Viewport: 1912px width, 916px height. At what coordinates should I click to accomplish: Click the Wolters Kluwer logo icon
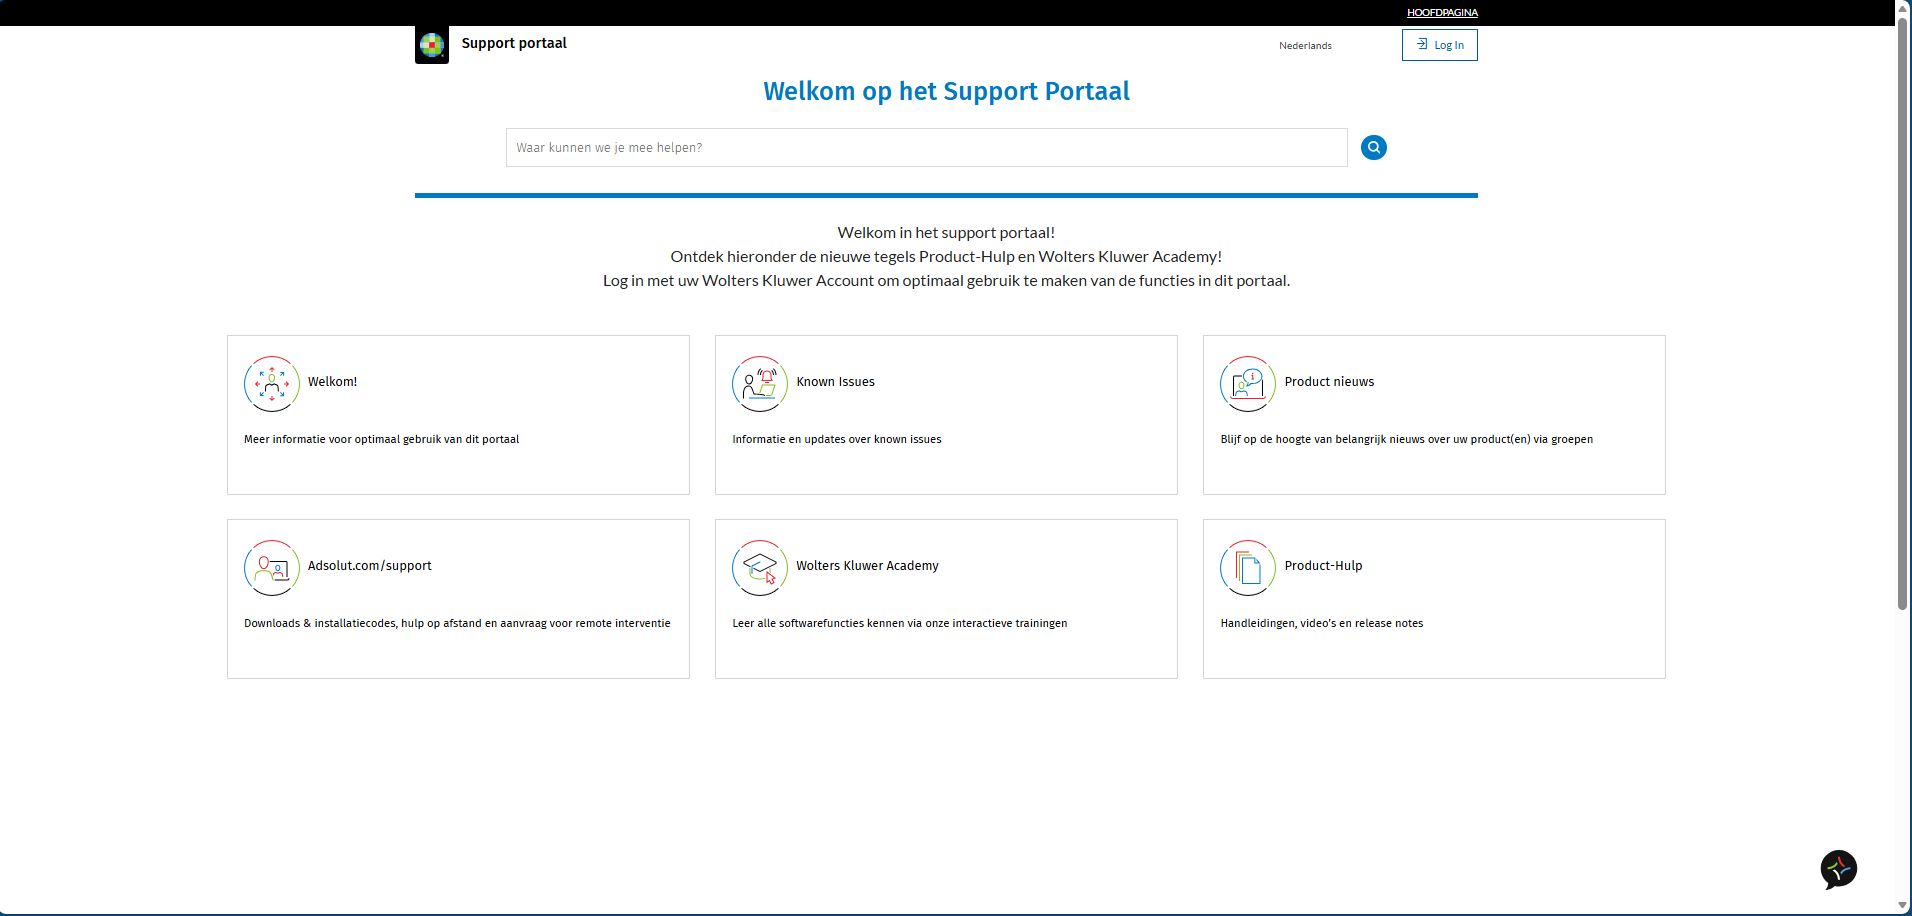click(432, 45)
